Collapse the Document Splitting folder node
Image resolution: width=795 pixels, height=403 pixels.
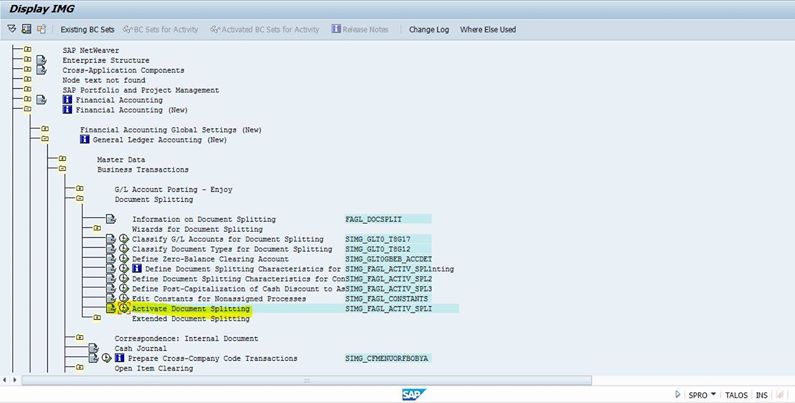click(80, 198)
